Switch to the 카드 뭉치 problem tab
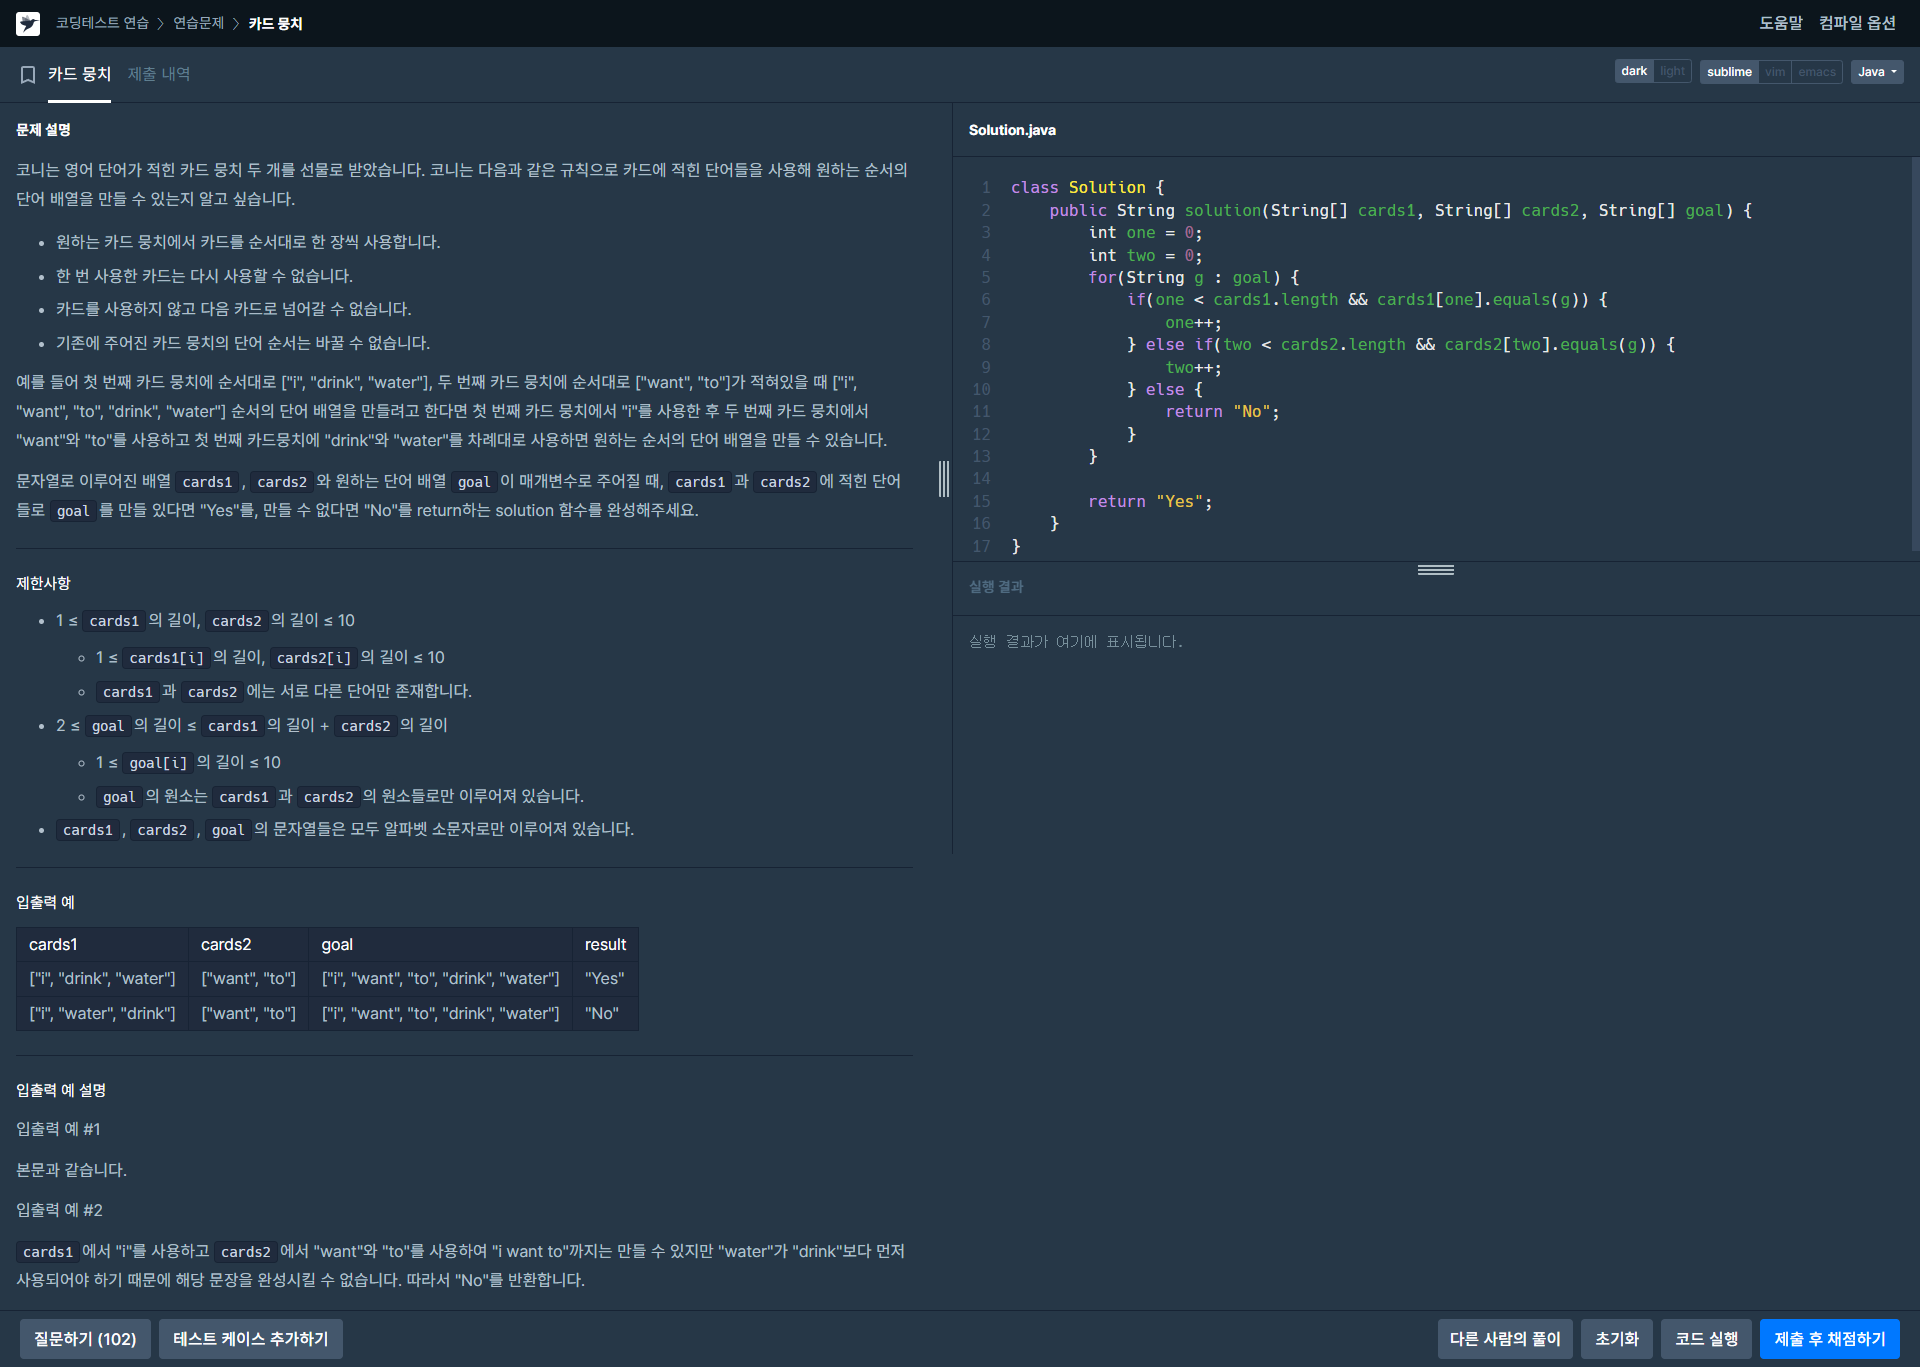The width and height of the screenshot is (1920, 1367). tap(79, 74)
